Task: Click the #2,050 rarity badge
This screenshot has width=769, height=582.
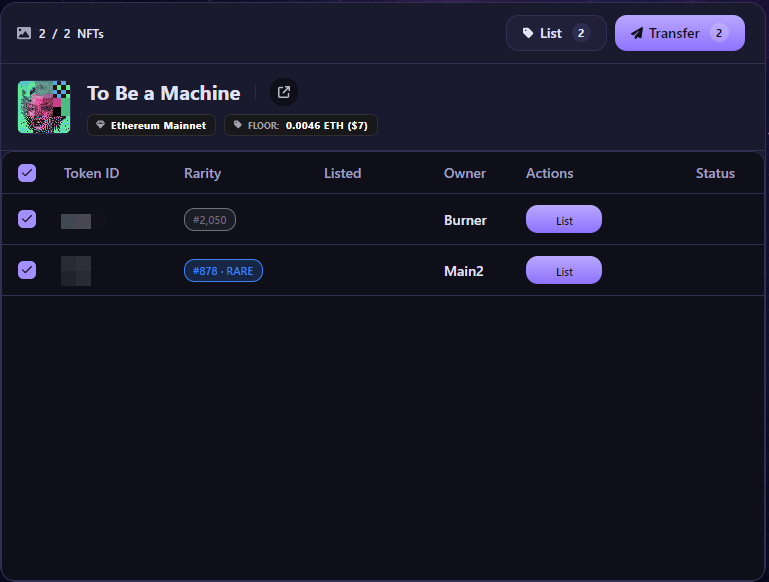Action: 210,220
